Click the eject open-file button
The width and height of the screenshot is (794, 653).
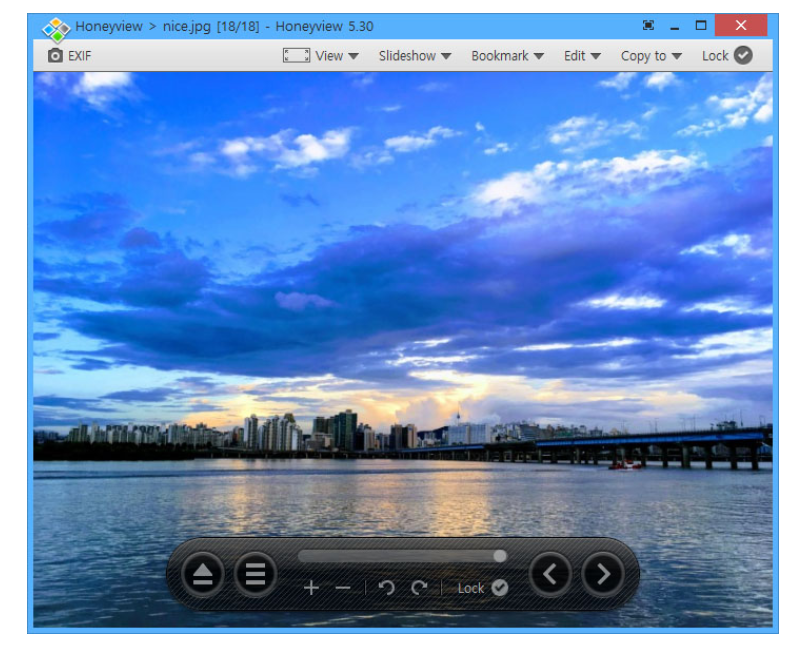click(x=203, y=574)
